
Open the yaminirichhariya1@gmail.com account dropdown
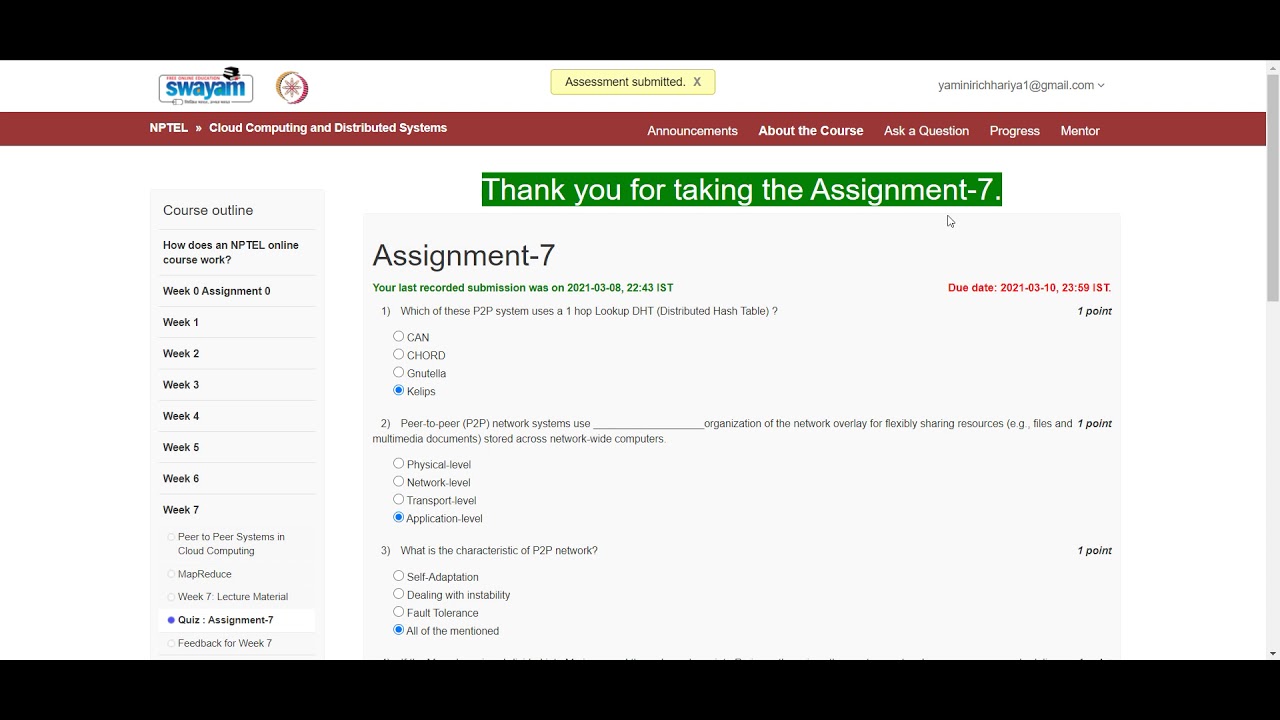[x=1021, y=85]
